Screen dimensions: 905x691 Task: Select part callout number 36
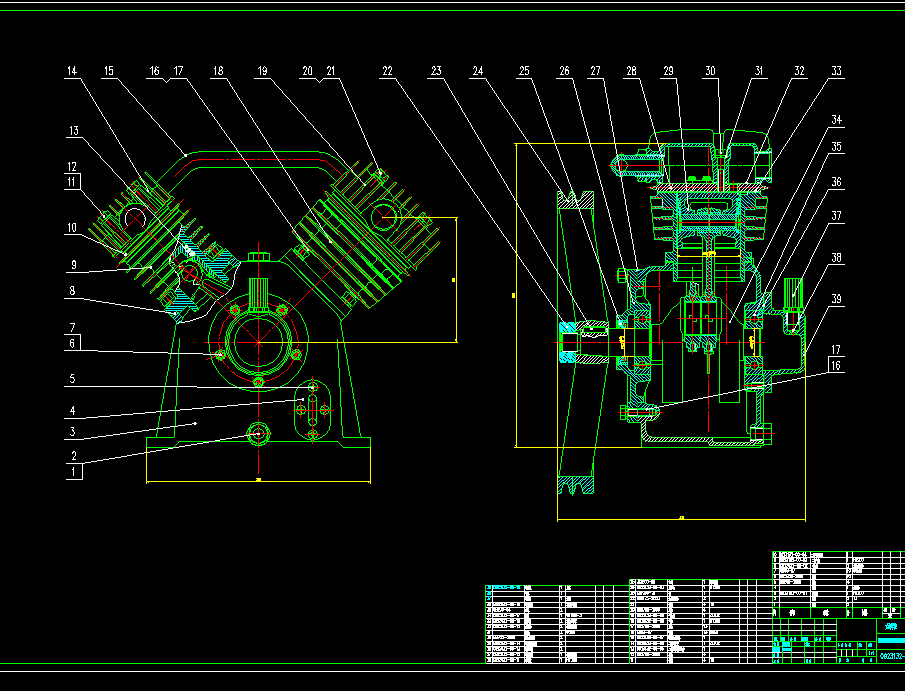(x=836, y=182)
